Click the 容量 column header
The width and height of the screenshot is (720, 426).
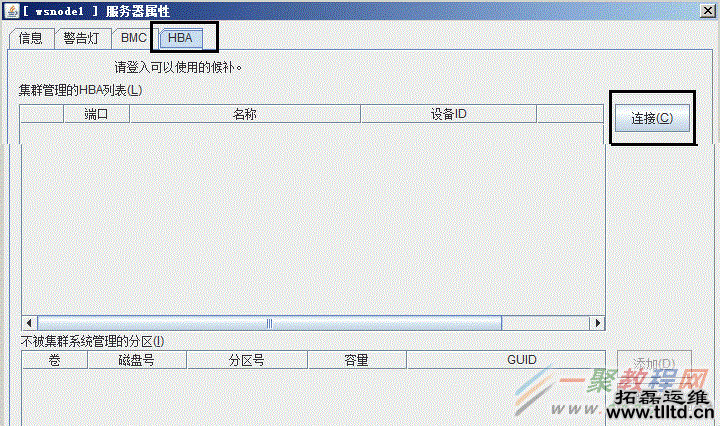click(356, 360)
